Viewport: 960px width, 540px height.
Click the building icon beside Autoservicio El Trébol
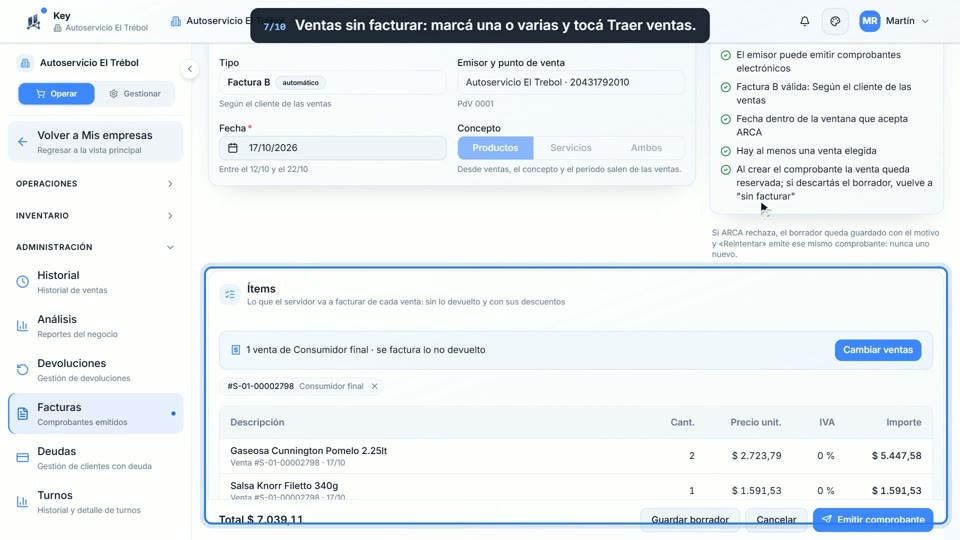tap(25, 62)
